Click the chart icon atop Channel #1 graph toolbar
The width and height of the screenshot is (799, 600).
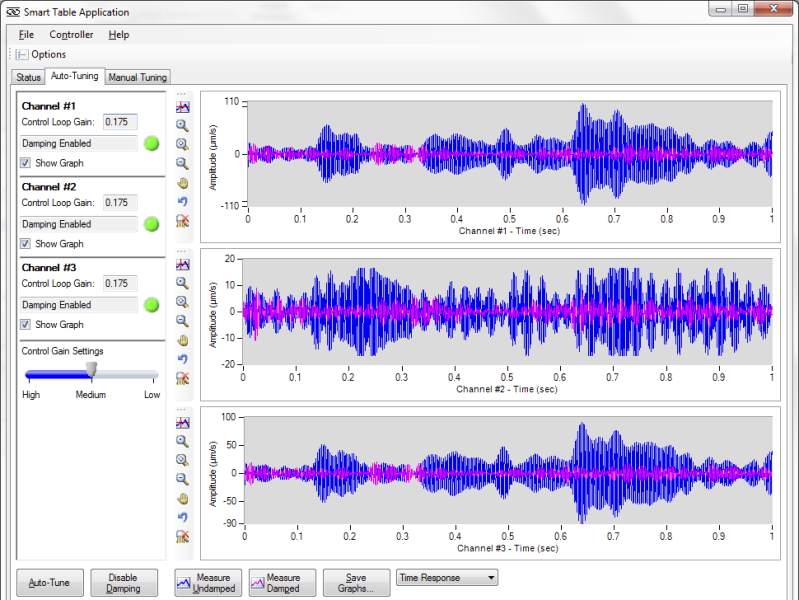point(183,107)
